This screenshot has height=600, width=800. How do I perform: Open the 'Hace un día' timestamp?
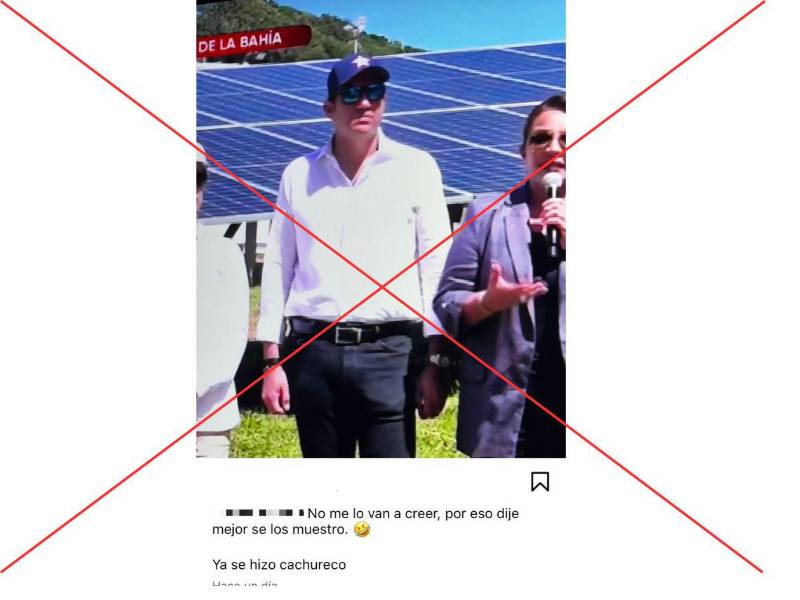pyautogui.click(x=245, y=586)
